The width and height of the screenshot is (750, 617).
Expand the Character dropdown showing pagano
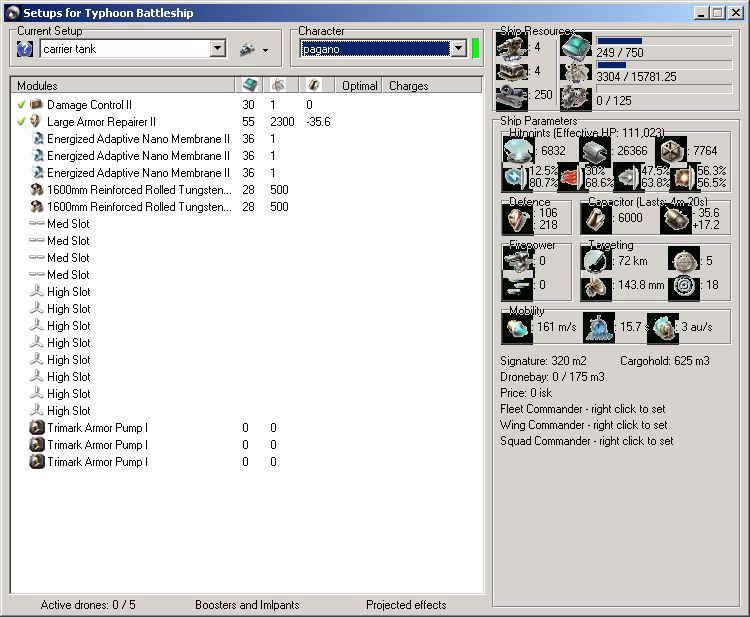coord(458,49)
